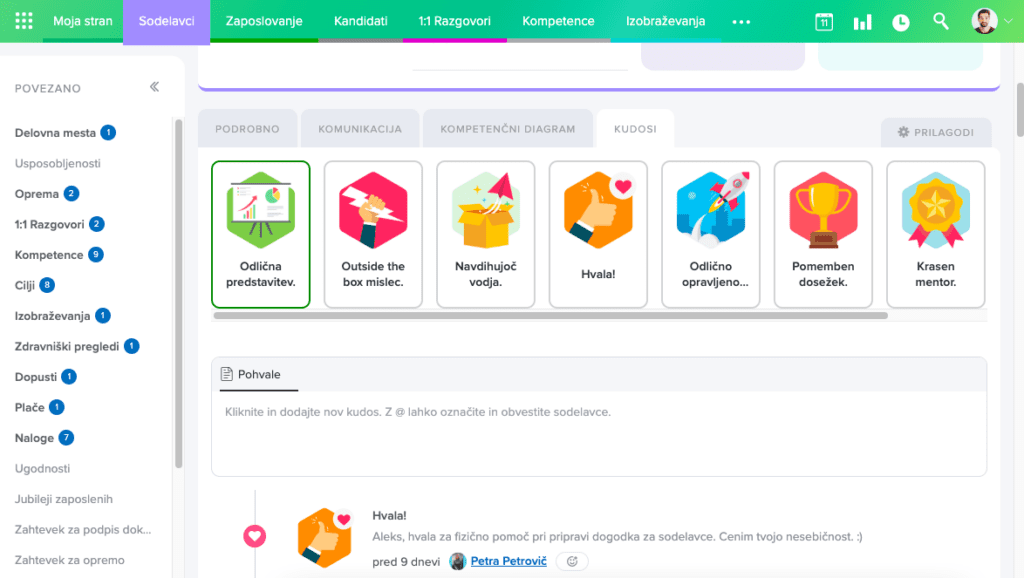Open the user avatar dropdown menu

click(985, 21)
